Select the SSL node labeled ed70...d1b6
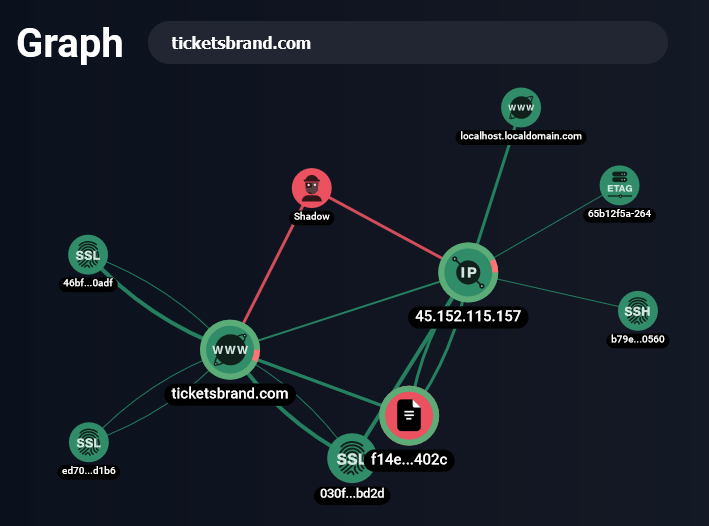This screenshot has height=526, width=709. point(88,442)
